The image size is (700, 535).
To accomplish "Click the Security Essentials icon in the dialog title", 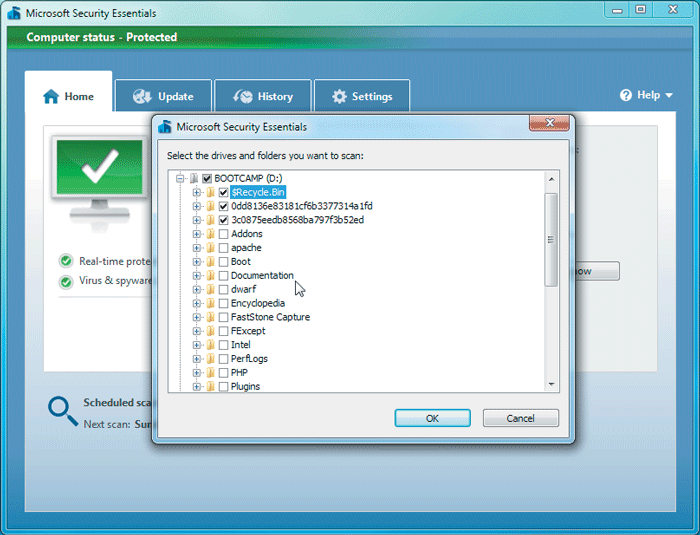I will 165,127.
